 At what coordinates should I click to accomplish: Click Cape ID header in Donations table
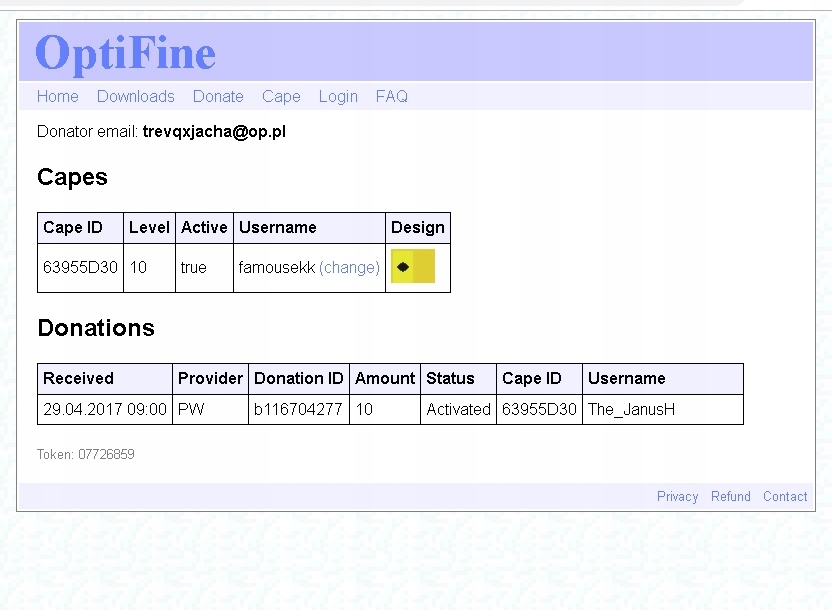pos(539,379)
